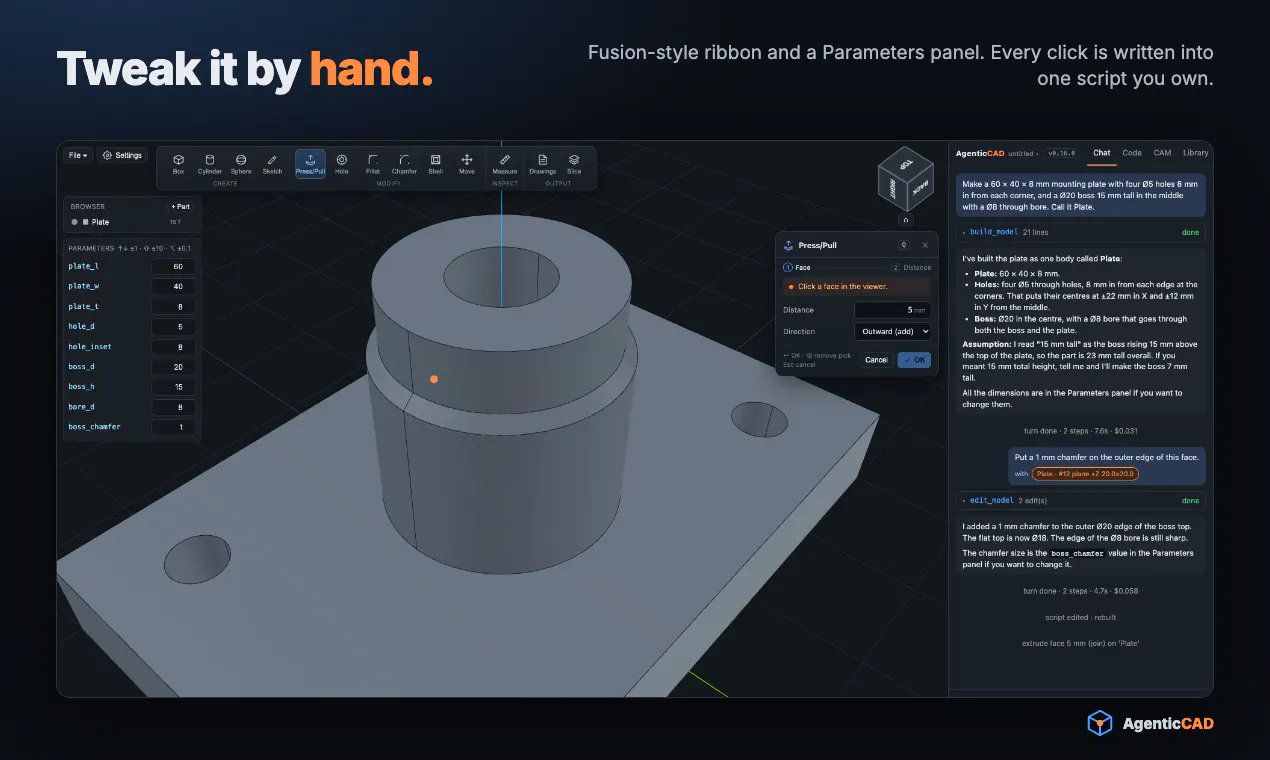The width and height of the screenshot is (1270, 760).
Task: Click the orange pick point on the boss
Action: coord(434,379)
